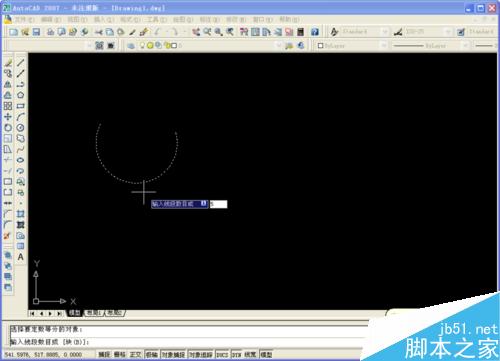Click the Layer Previous icon
The width and height of the screenshot is (500, 361).
[x=300, y=45]
